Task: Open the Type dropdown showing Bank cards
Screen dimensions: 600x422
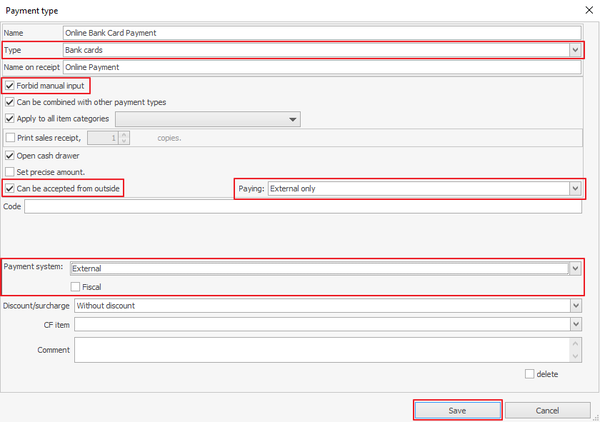Action: [575, 49]
